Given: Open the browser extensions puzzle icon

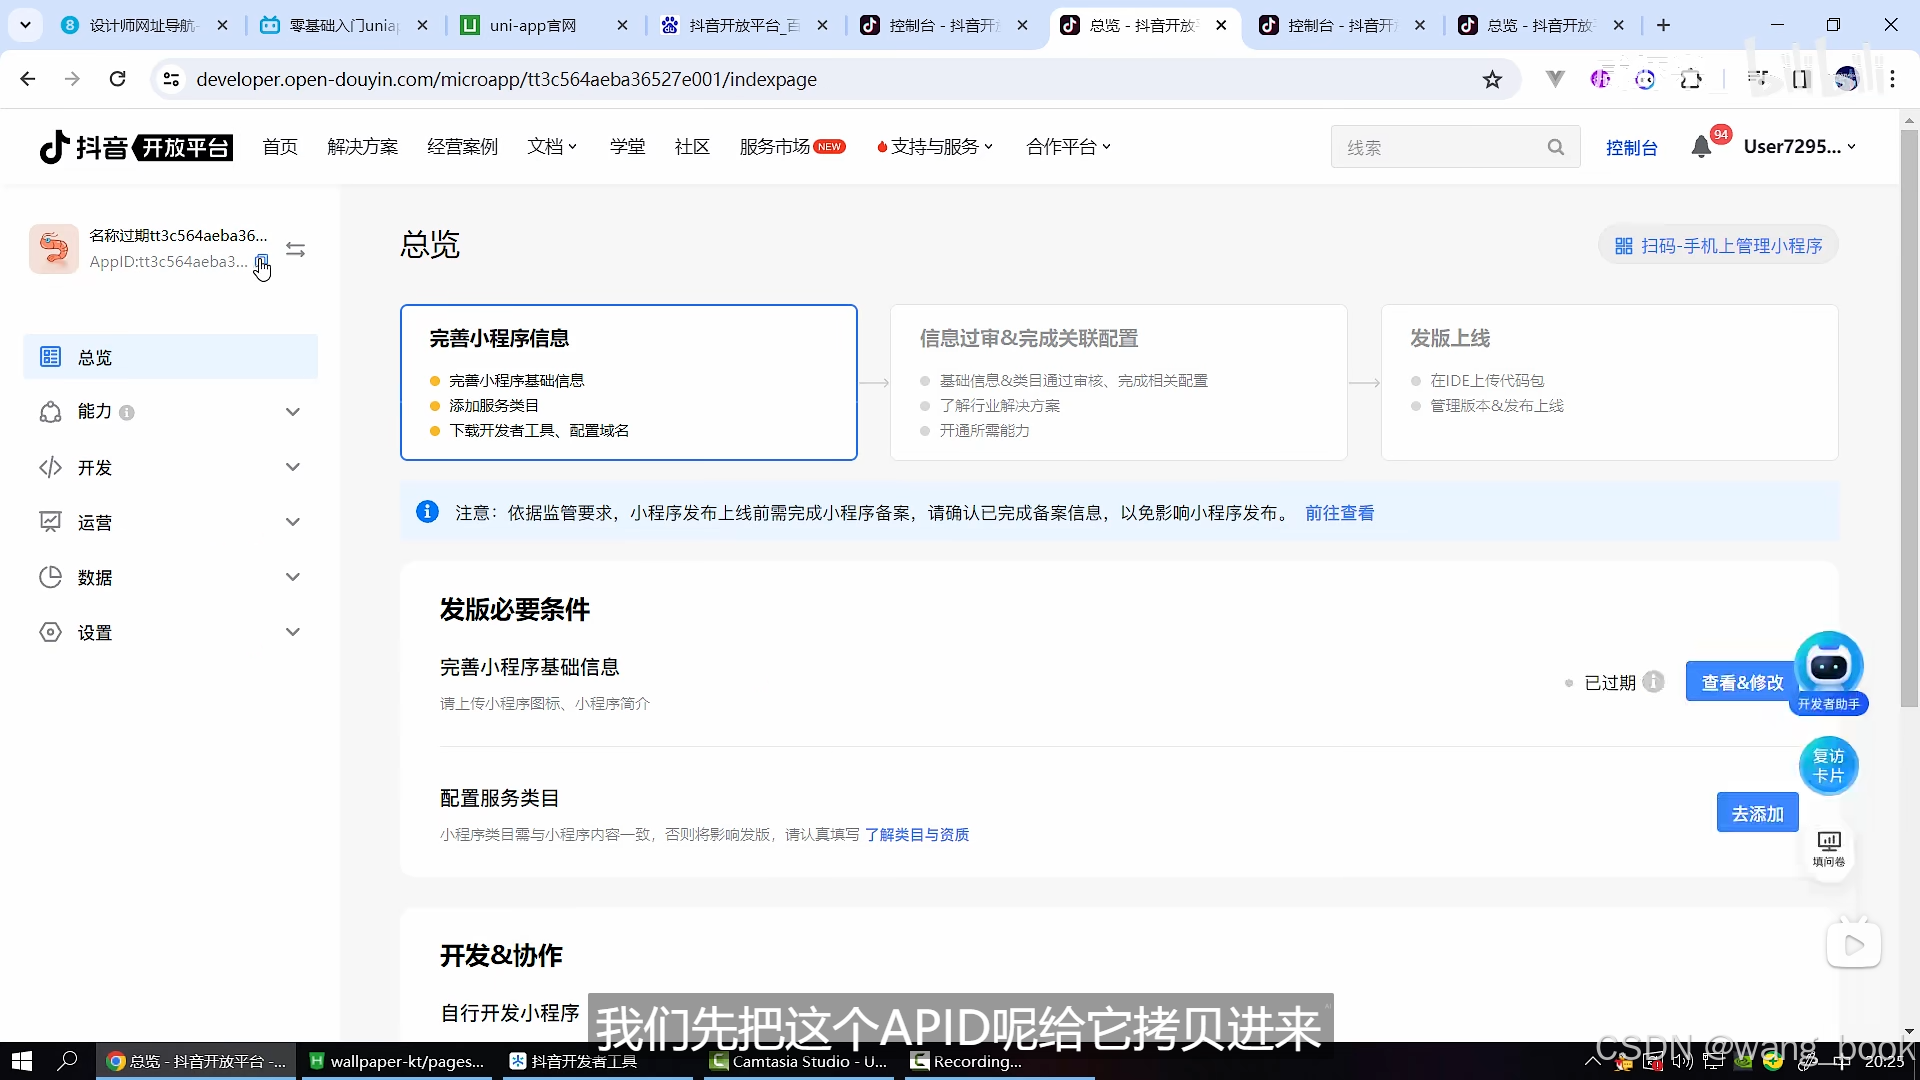Looking at the screenshot, I should [x=1690, y=79].
